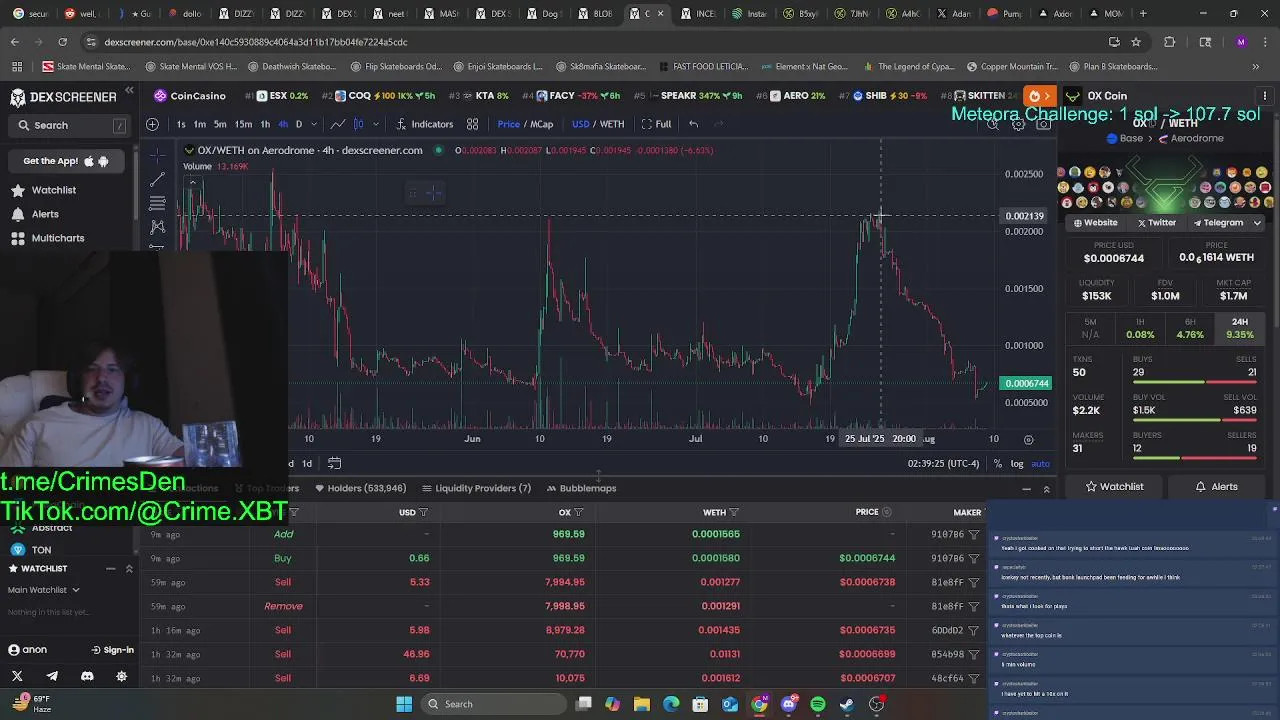Image resolution: width=1280 pixels, height=720 pixels.
Task: Expand chart with Full screen button
Action: pyautogui.click(x=656, y=124)
